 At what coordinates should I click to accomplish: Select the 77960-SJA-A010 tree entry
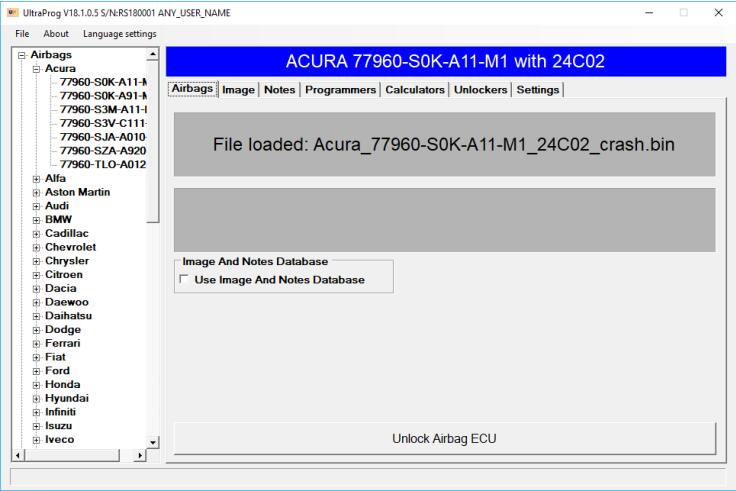tap(103, 137)
